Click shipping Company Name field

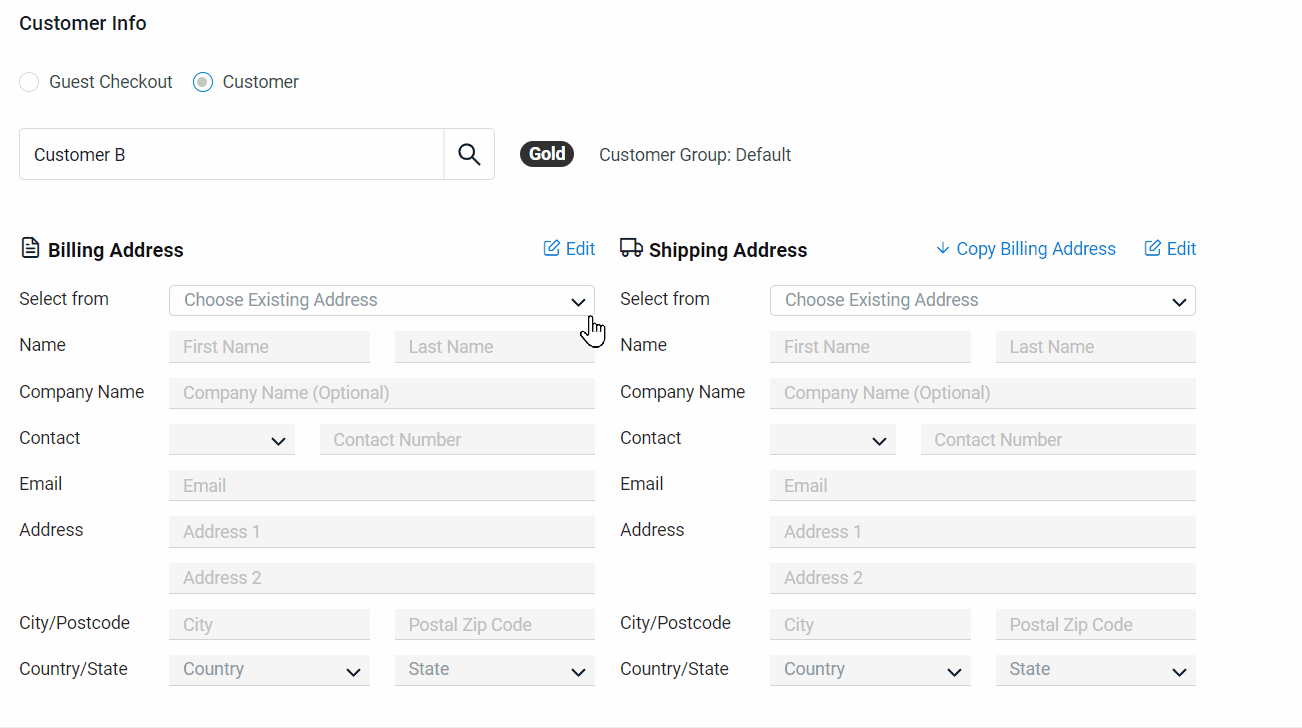point(982,393)
